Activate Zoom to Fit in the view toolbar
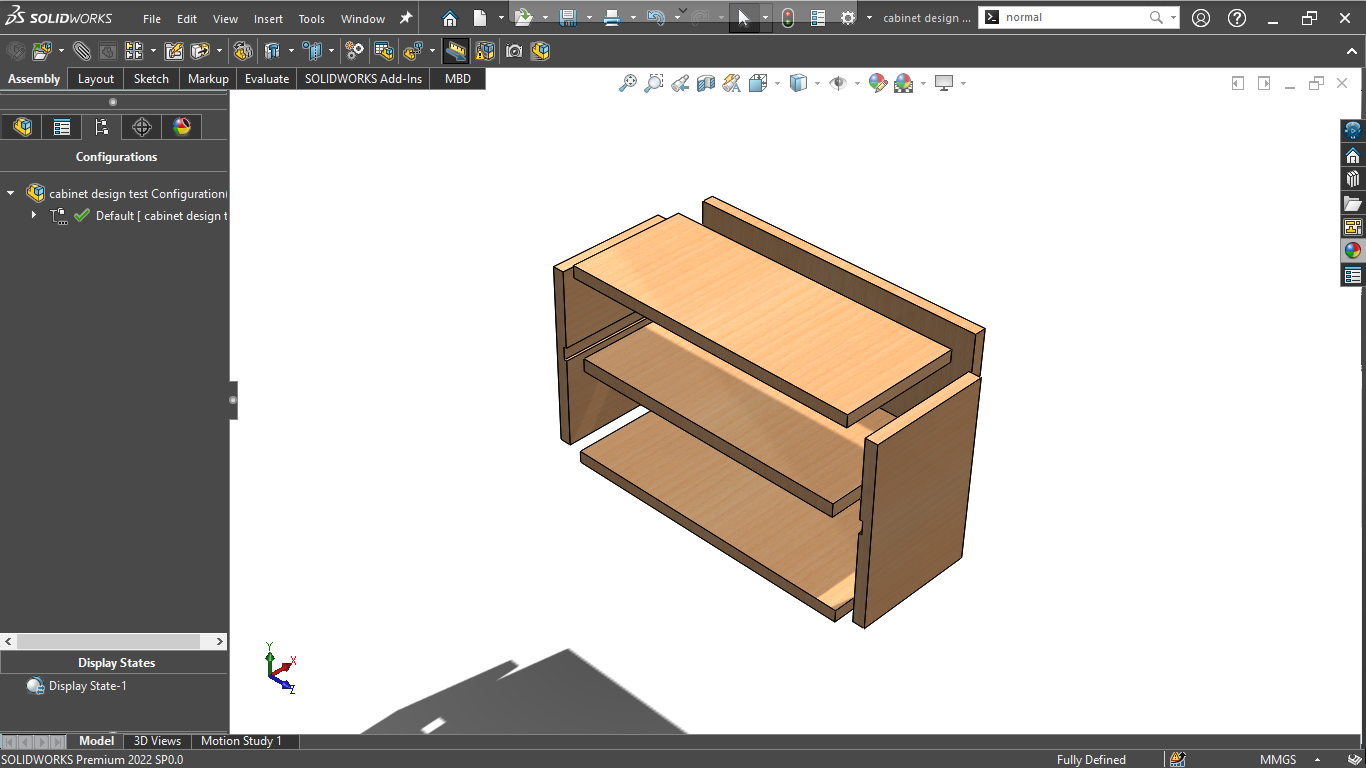Viewport: 1366px width, 768px height. (x=629, y=83)
